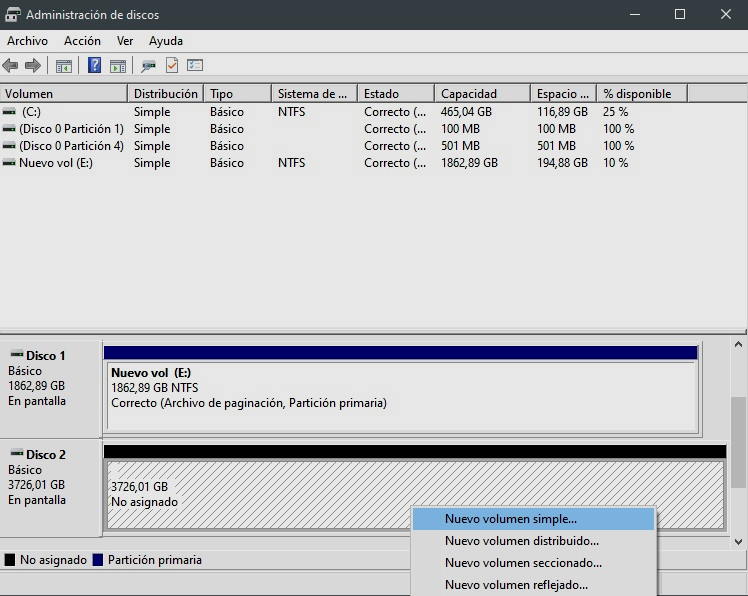This screenshot has height=596, width=748.
Task: Select the Disco 1 Nuevo vol (E:) partition
Action: [400, 390]
